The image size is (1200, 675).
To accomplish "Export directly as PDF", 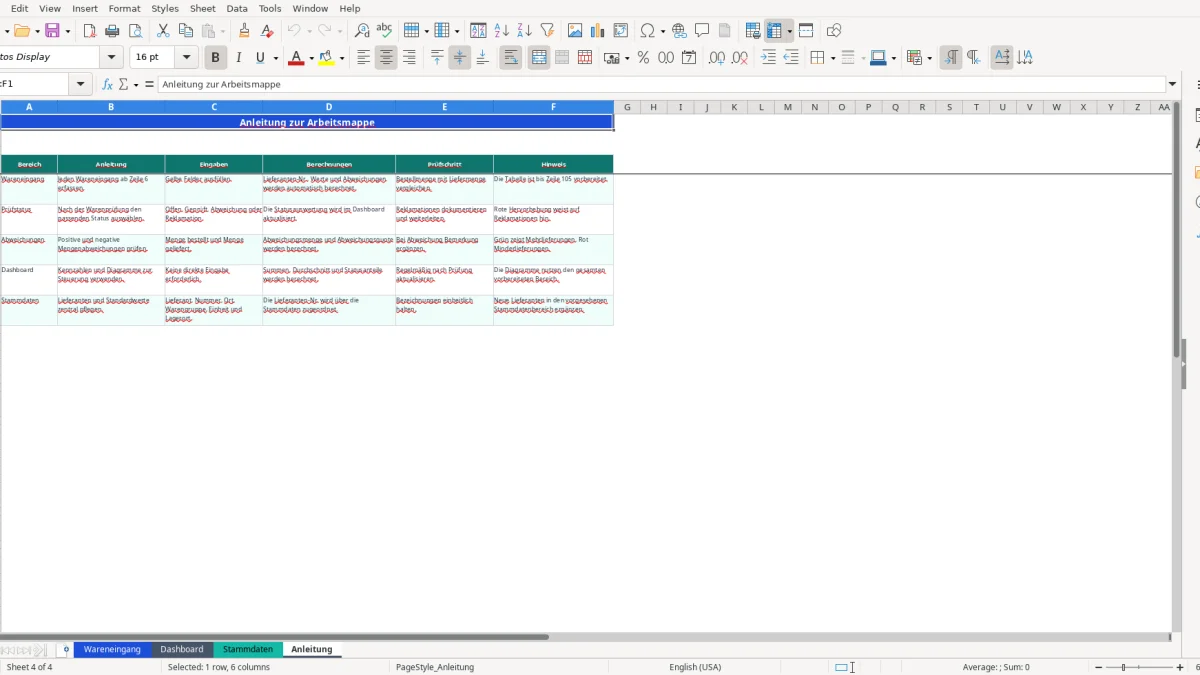I will (90, 31).
